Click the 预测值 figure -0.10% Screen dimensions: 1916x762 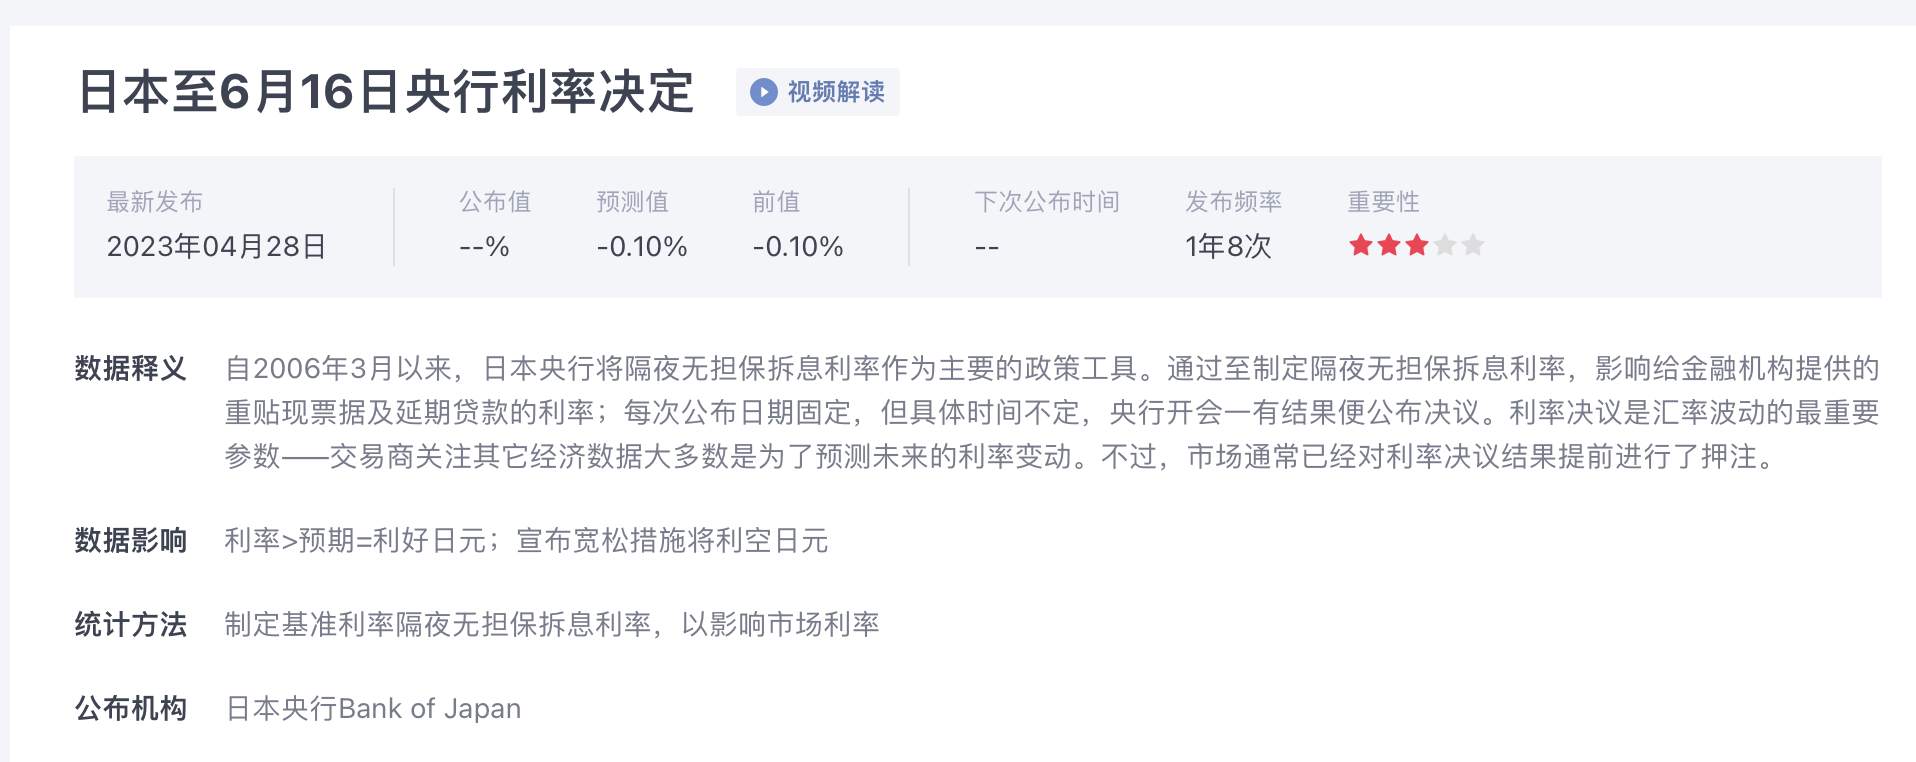click(642, 246)
